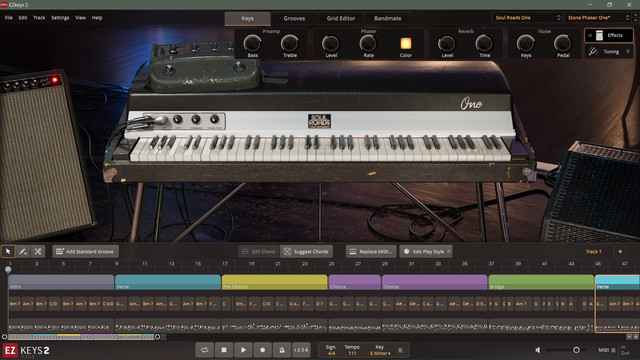Image resolution: width=640 pixels, height=360 pixels.
Task: Click the Suggest Chords button
Action: click(x=307, y=251)
